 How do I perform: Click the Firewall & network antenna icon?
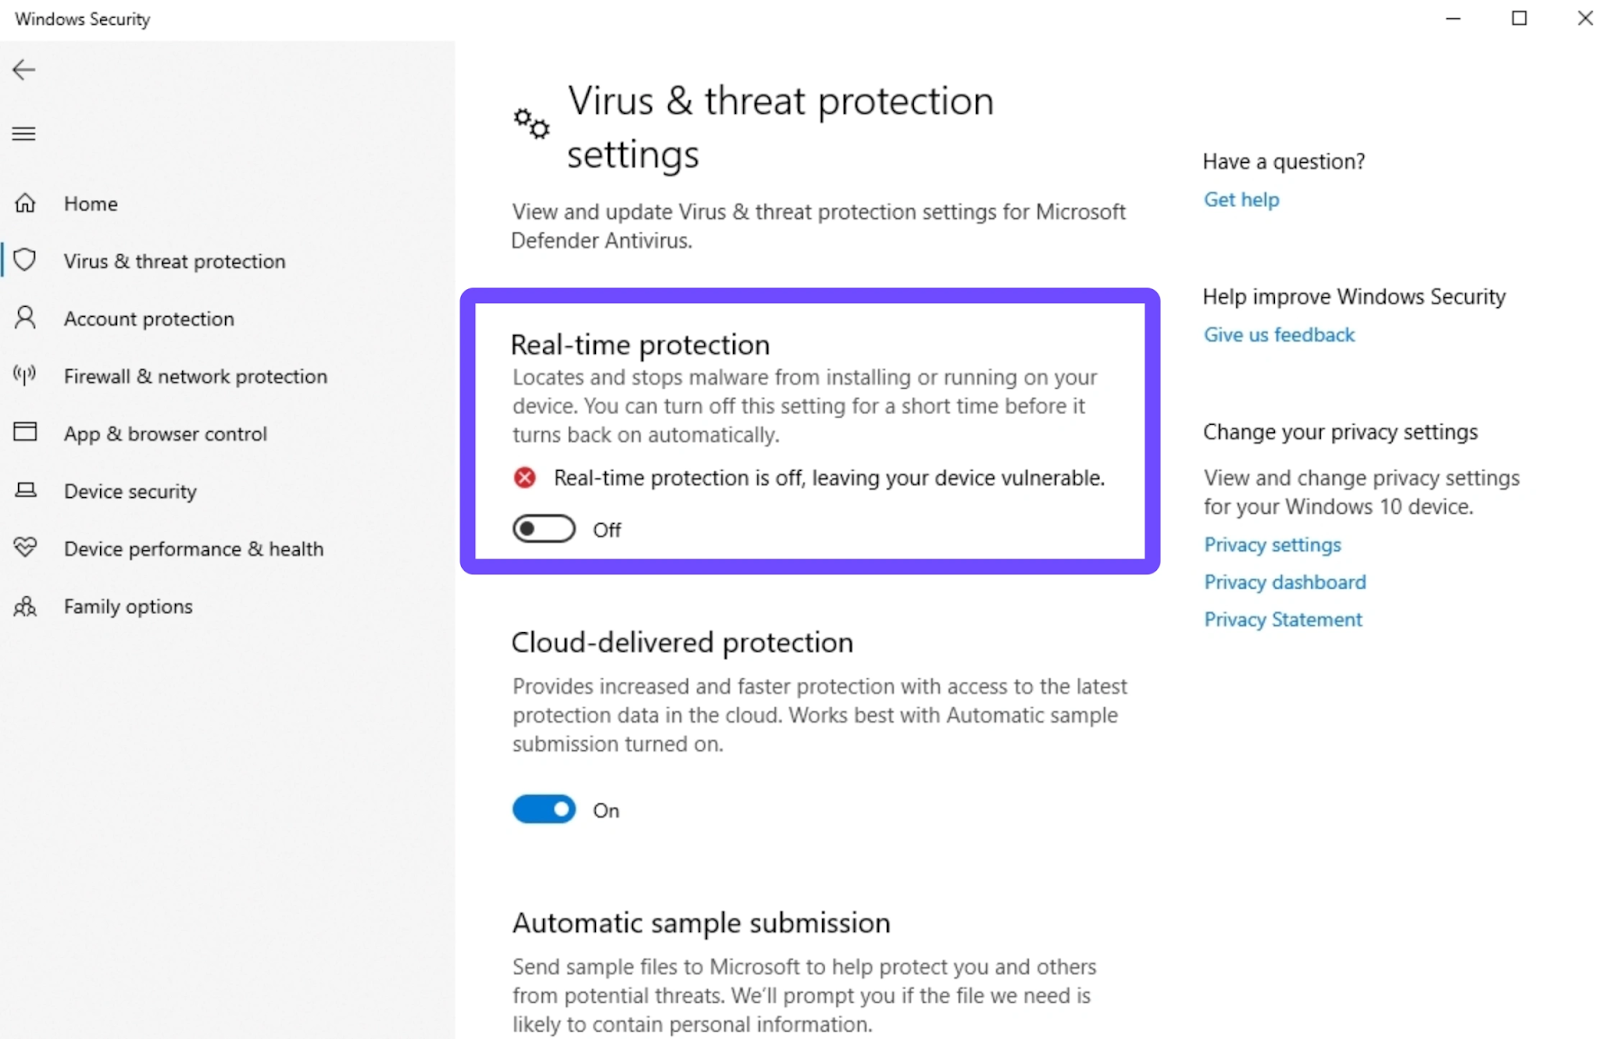coord(25,375)
